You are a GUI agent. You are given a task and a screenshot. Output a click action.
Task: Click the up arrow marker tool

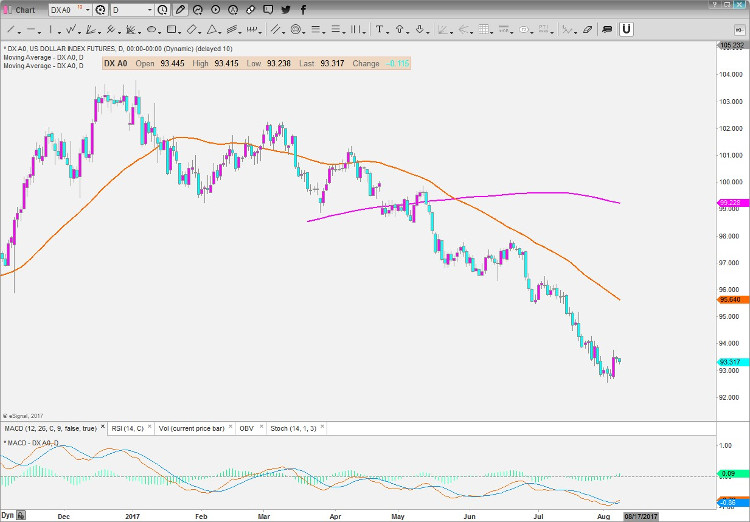399,29
